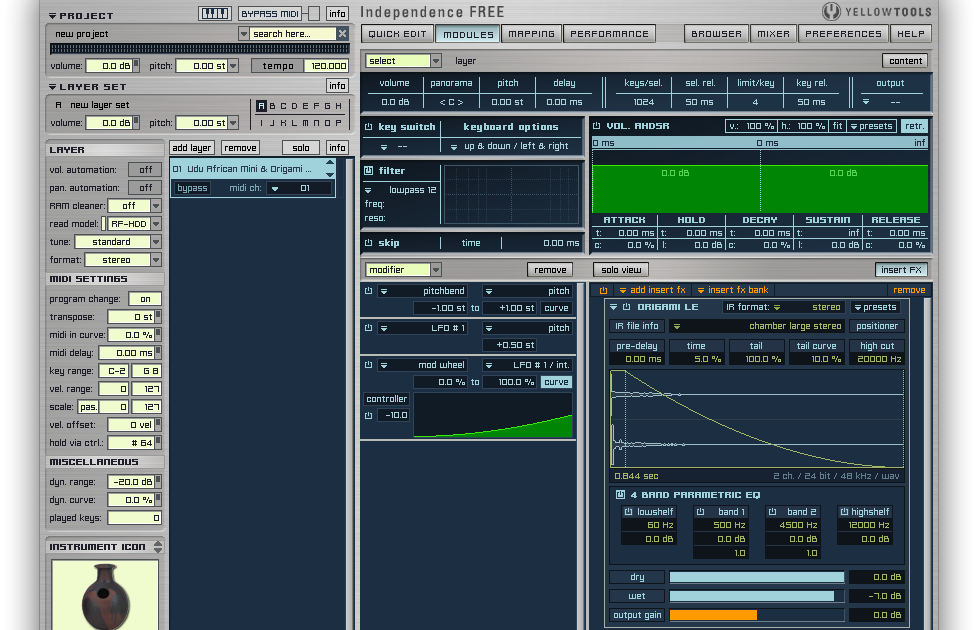Click the remove layer button
The height and width of the screenshot is (630, 978).
click(x=240, y=148)
